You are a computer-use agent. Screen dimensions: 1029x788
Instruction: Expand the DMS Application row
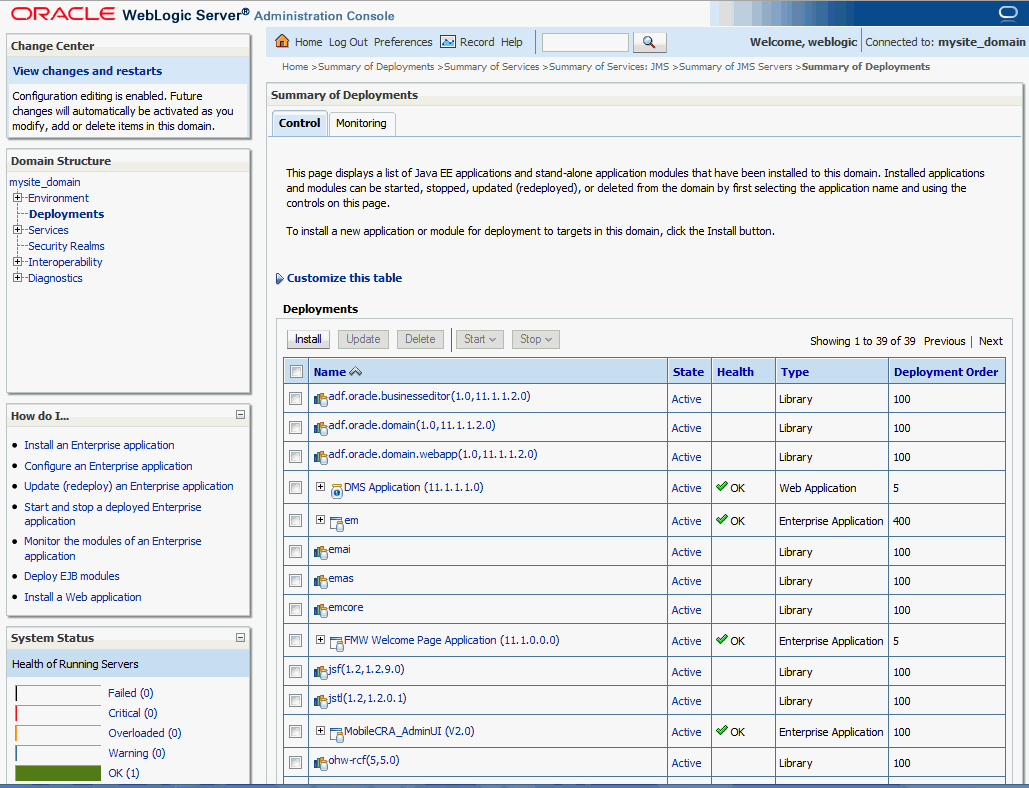pos(320,487)
